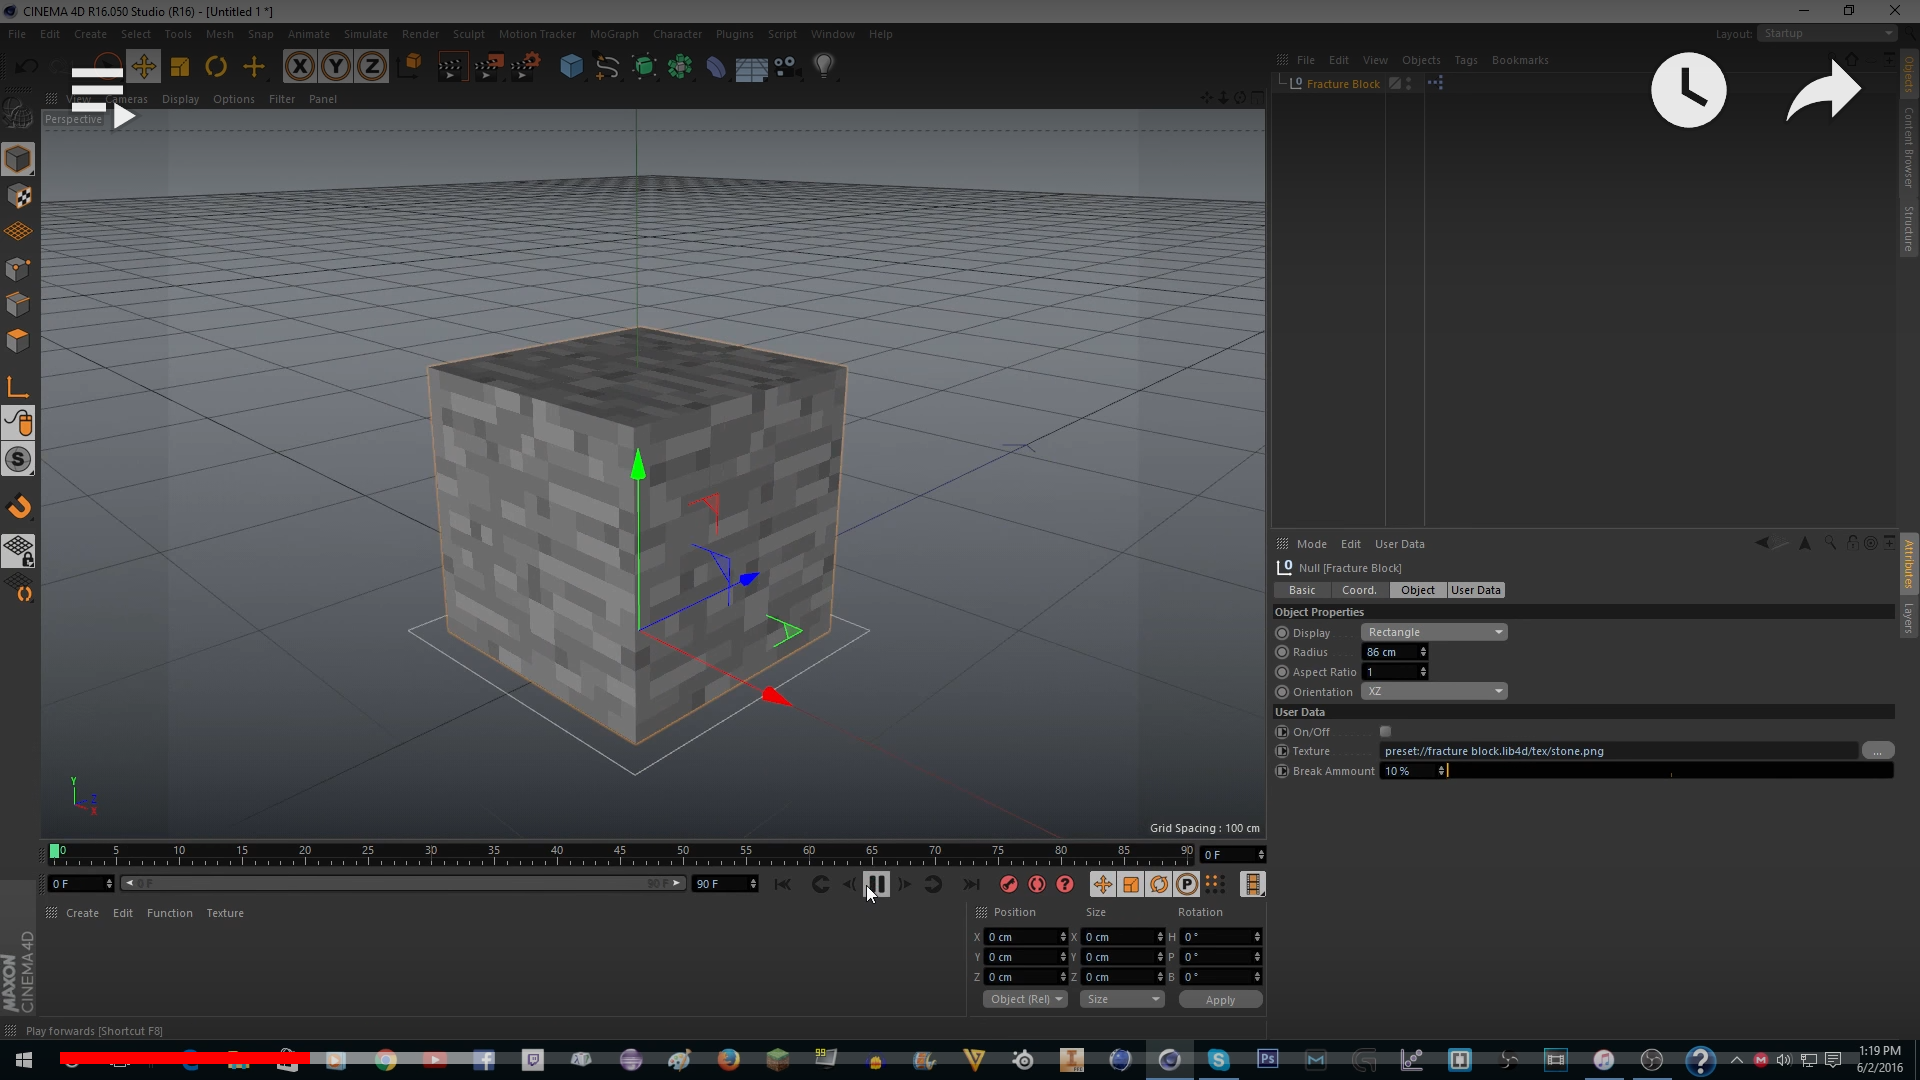Open the generators (Subdivision Surface) icon
This screenshot has height=1080, width=1920.
coord(644,67)
